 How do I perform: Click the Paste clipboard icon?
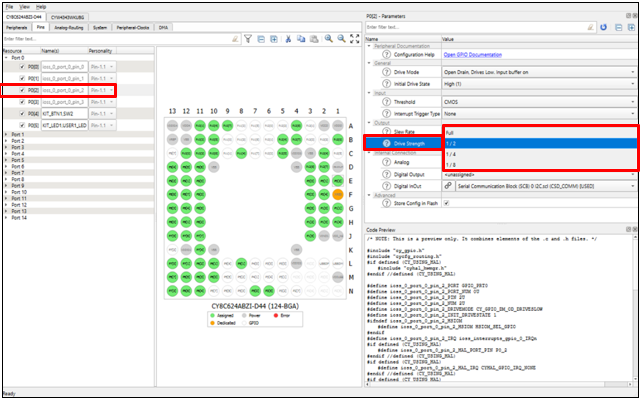click(314, 39)
